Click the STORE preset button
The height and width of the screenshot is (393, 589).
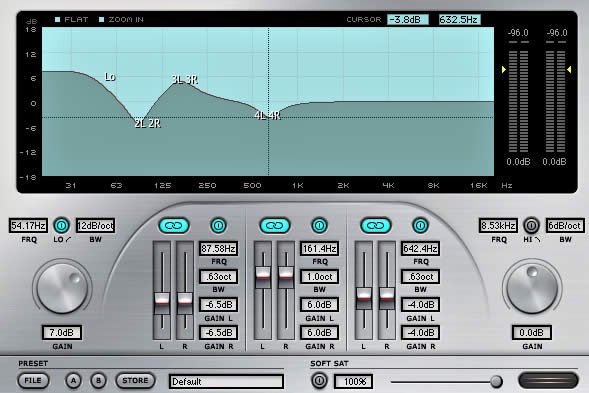tap(135, 381)
